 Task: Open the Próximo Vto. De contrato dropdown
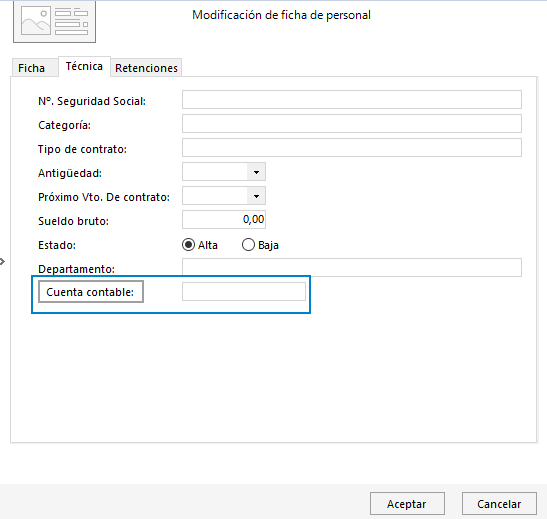point(256,196)
